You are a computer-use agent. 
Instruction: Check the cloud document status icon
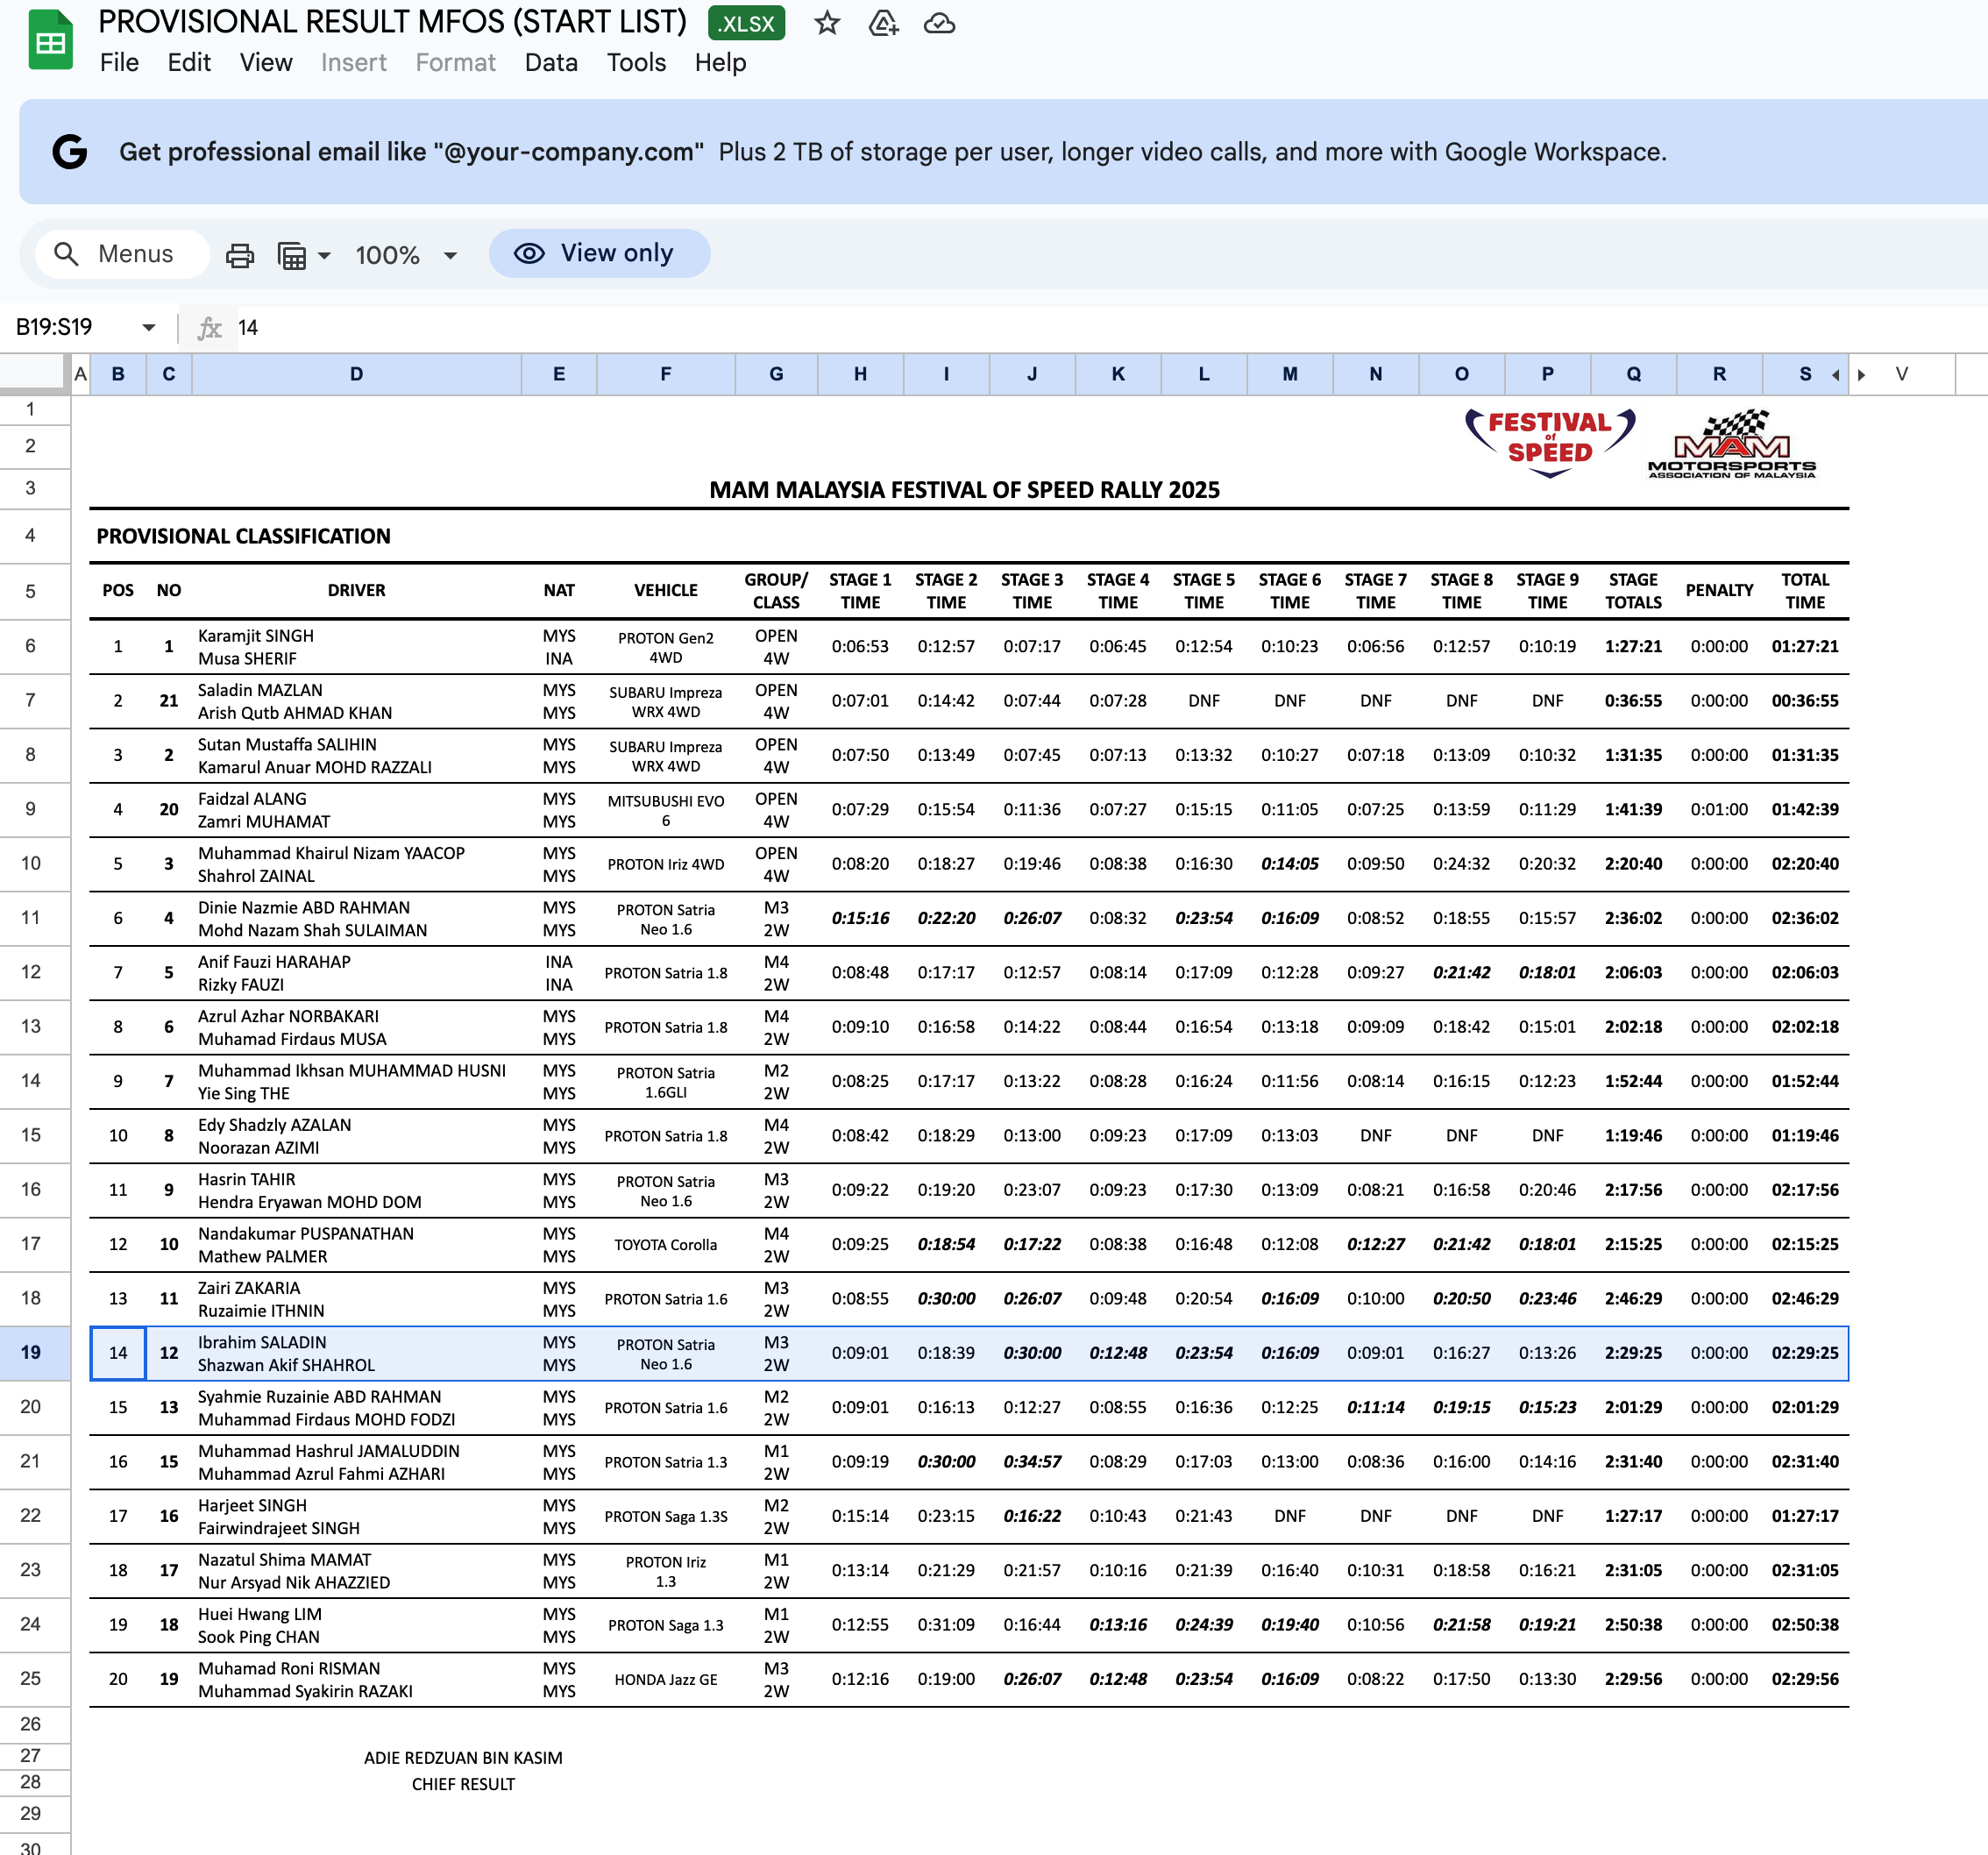(939, 23)
